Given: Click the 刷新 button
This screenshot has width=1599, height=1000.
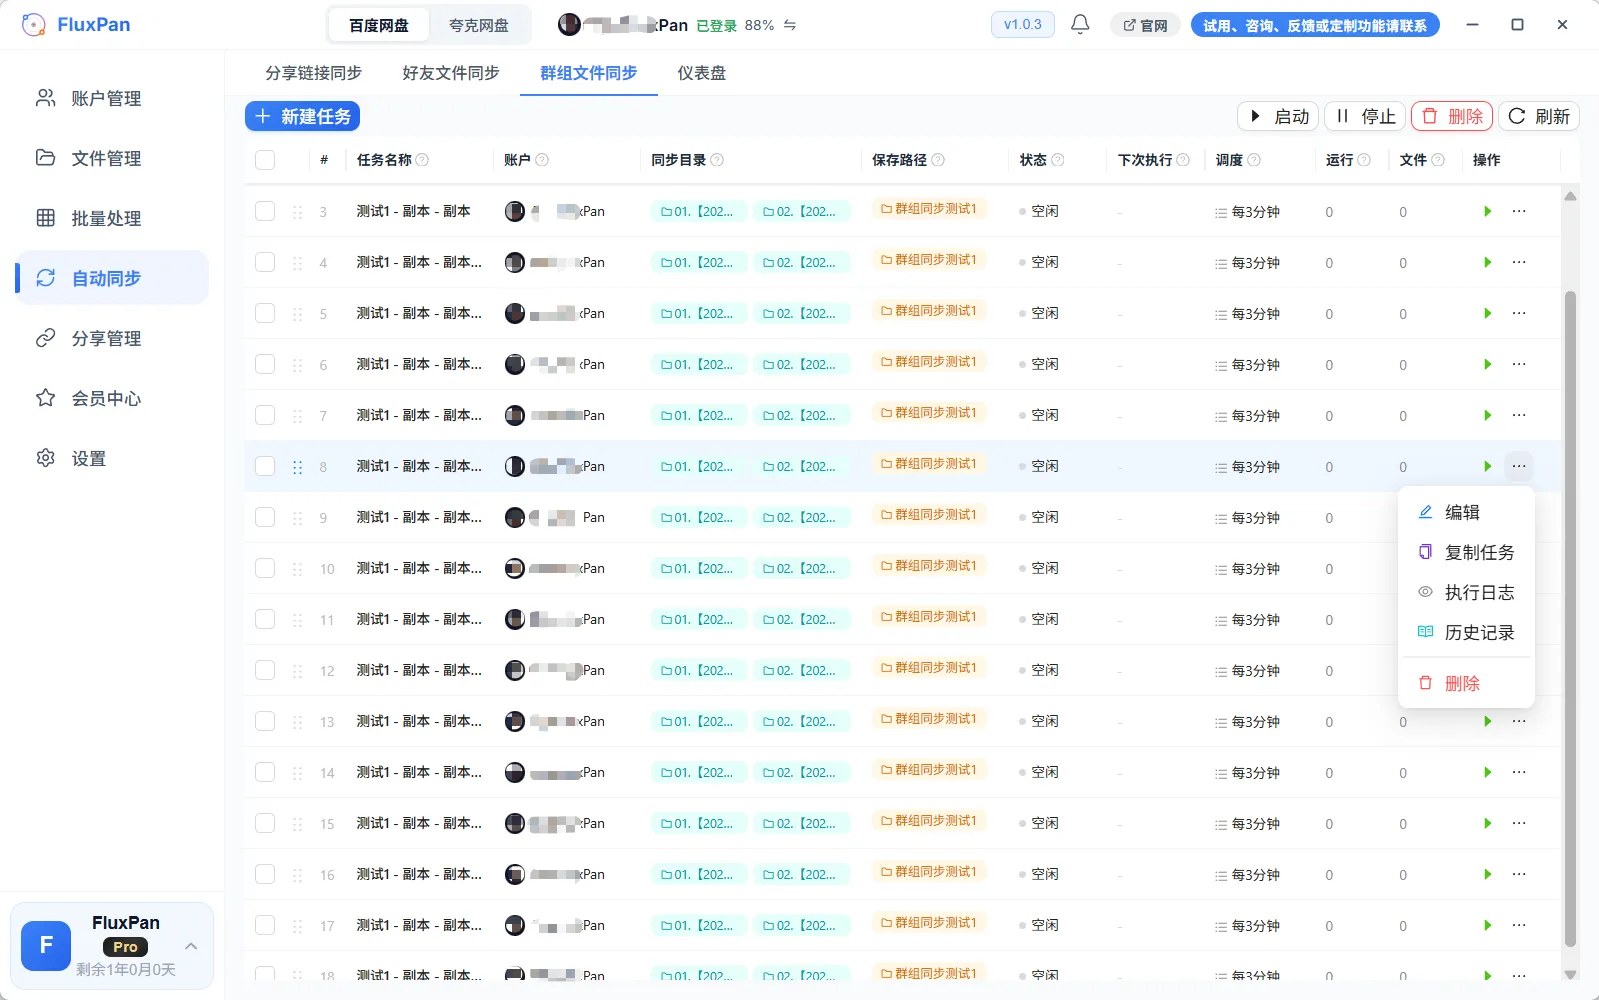Looking at the screenshot, I should 1538,116.
